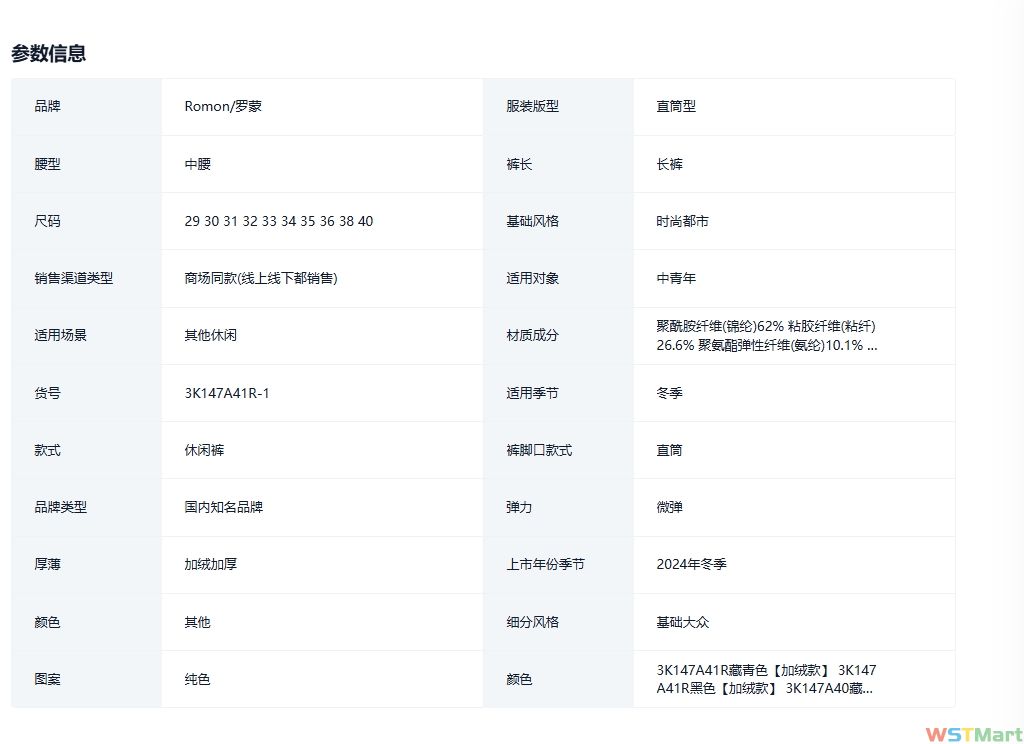
Task: Click the 货号 value 3K147A41R-1
Action: [x=227, y=393]
